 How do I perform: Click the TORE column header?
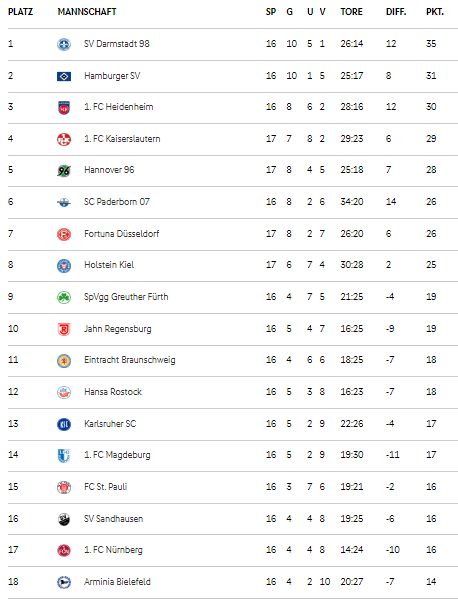(351, 12)
